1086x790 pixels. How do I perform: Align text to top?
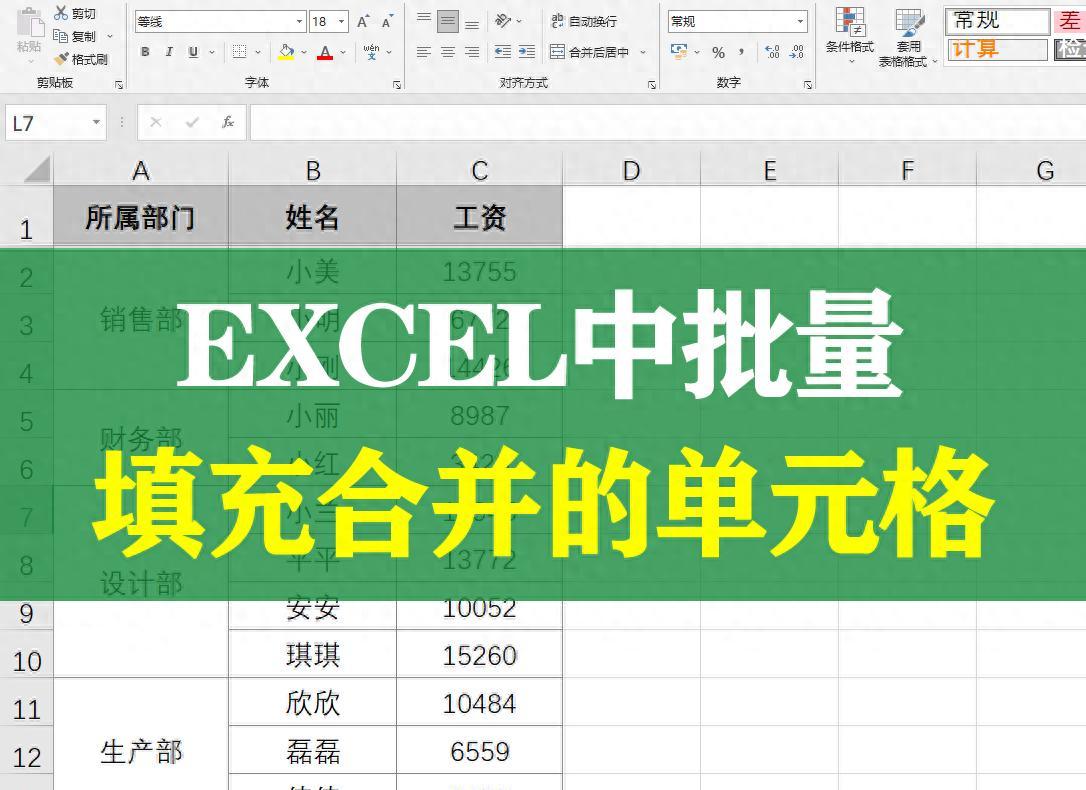[x=424, y=21]
